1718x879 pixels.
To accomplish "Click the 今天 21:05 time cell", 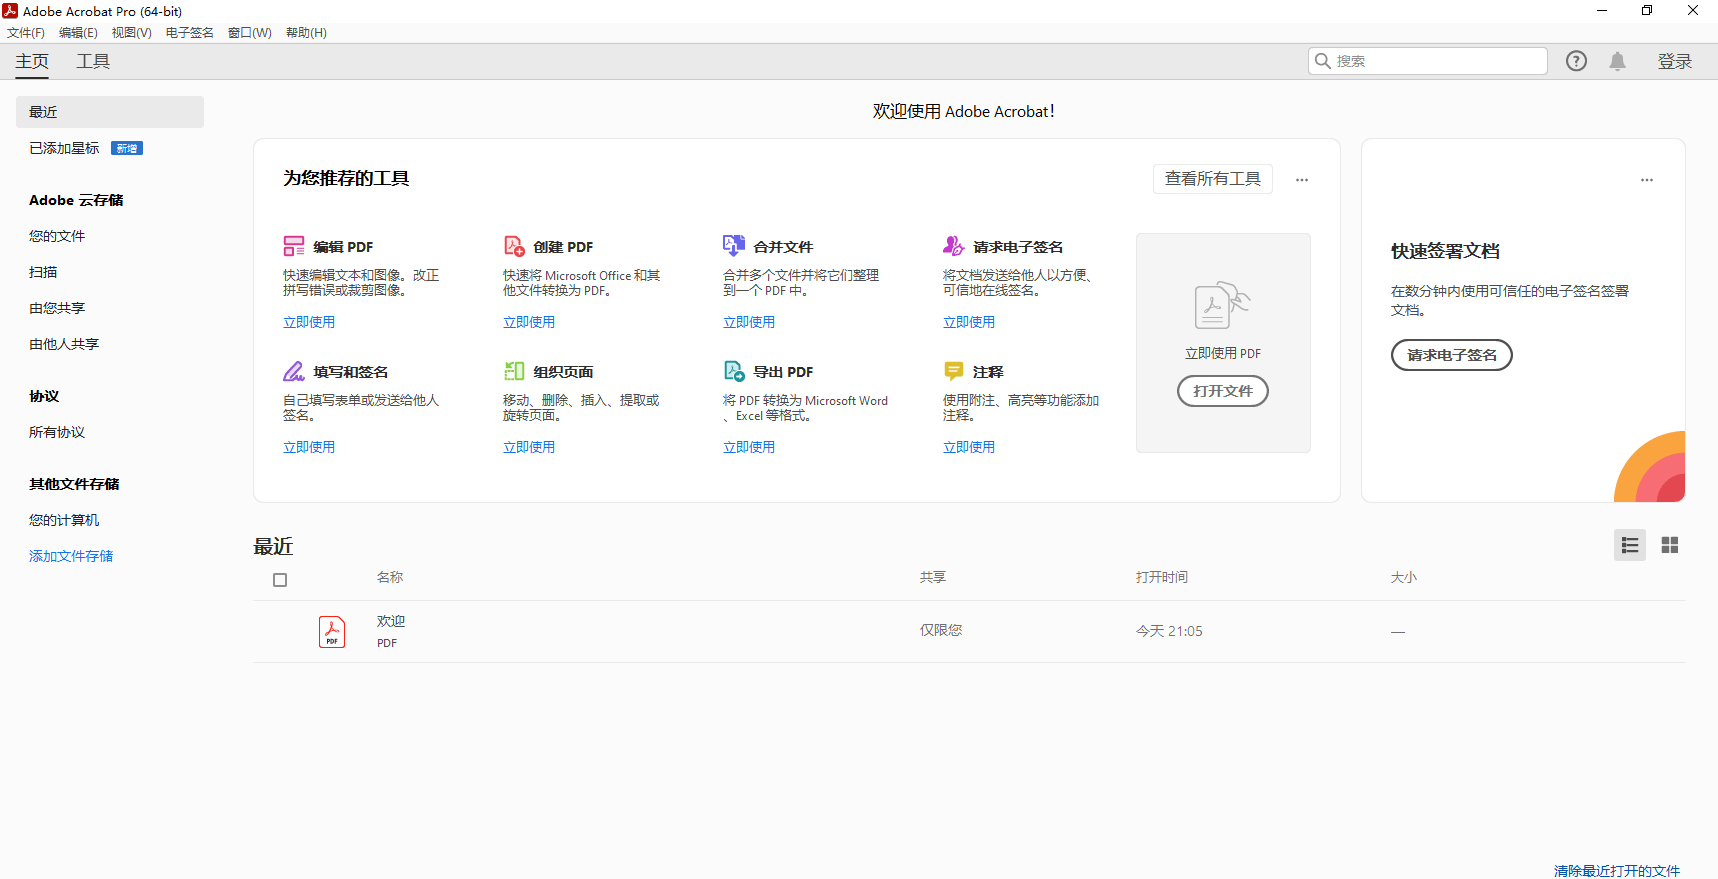I will [1169, 631].
